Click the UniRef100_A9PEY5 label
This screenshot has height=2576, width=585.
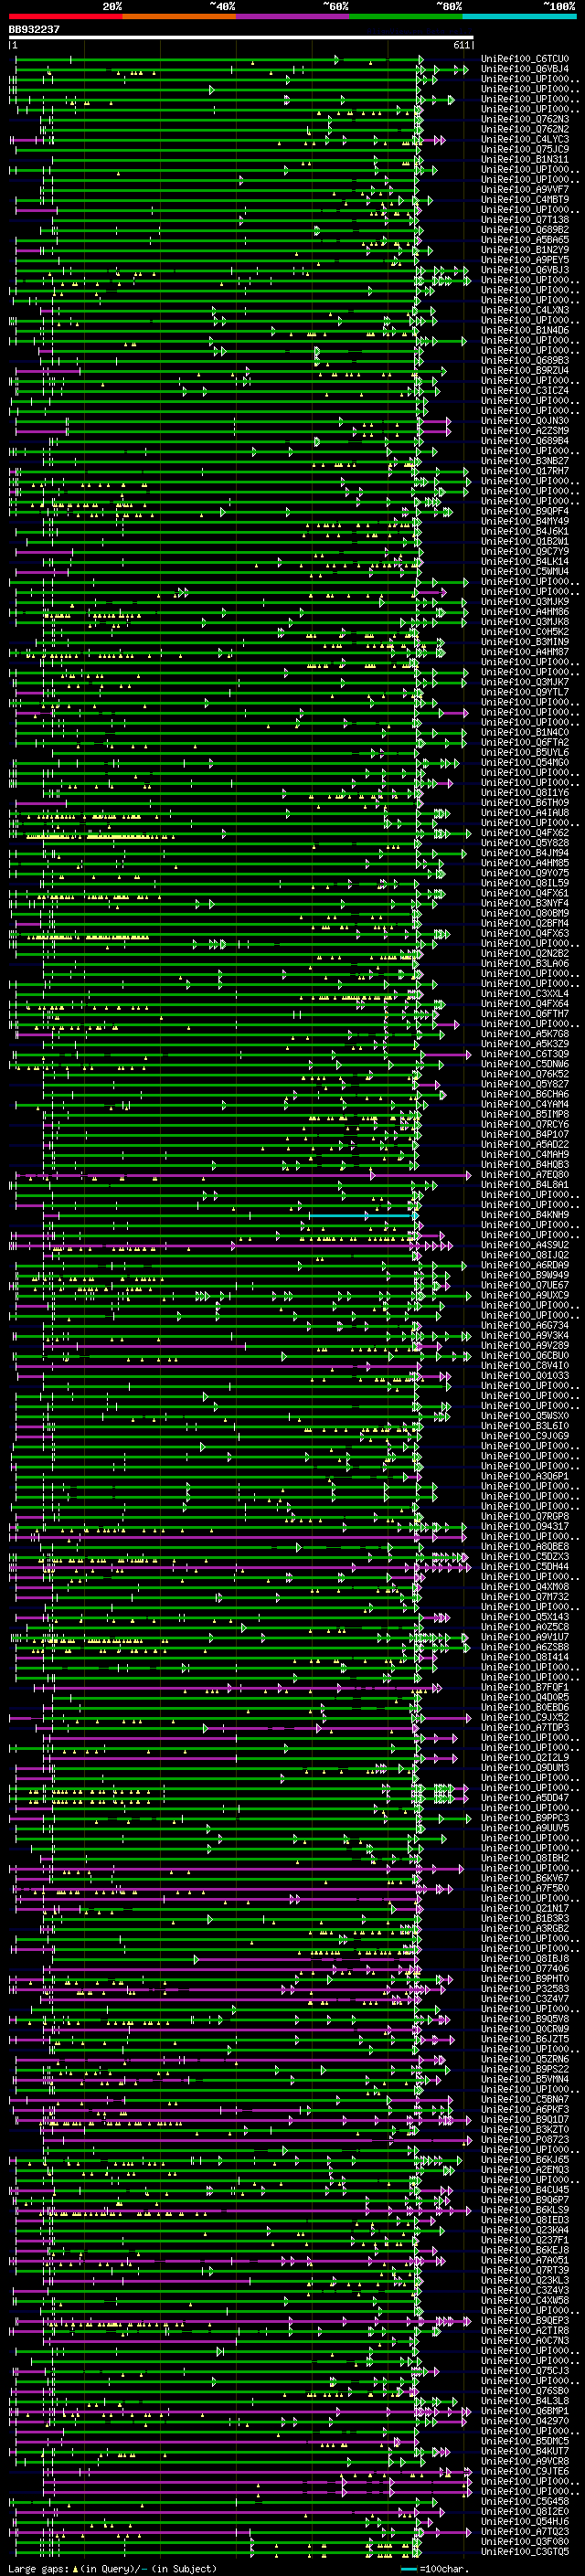[525, 260]
